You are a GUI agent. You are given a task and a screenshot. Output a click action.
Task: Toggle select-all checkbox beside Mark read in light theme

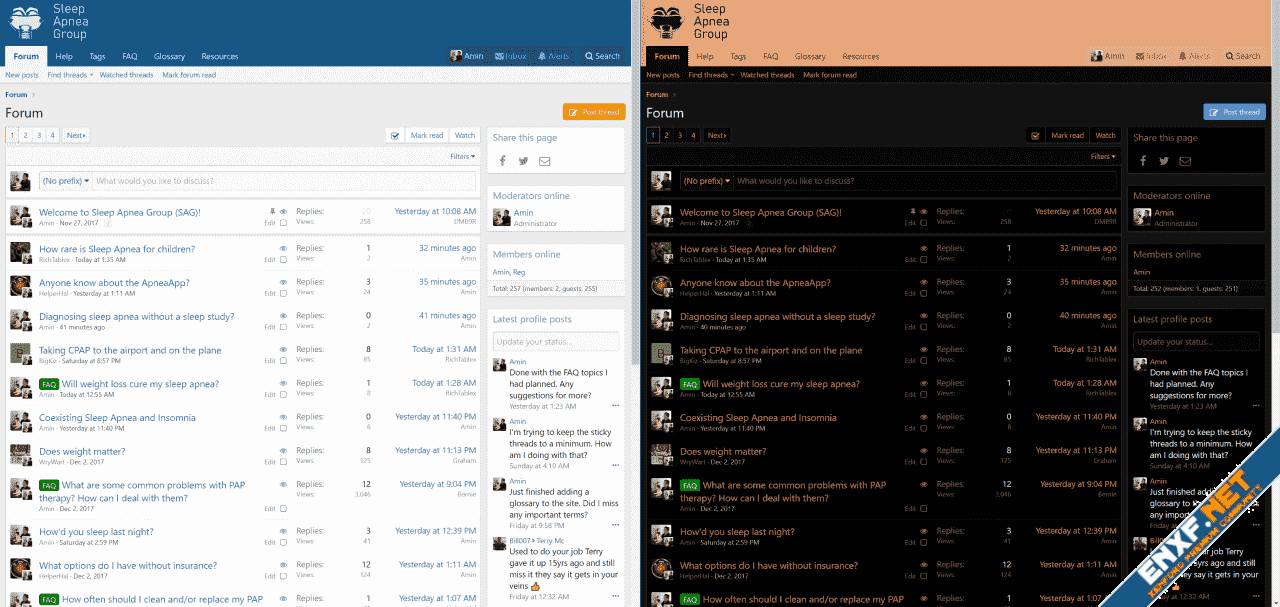click(395, 135)
